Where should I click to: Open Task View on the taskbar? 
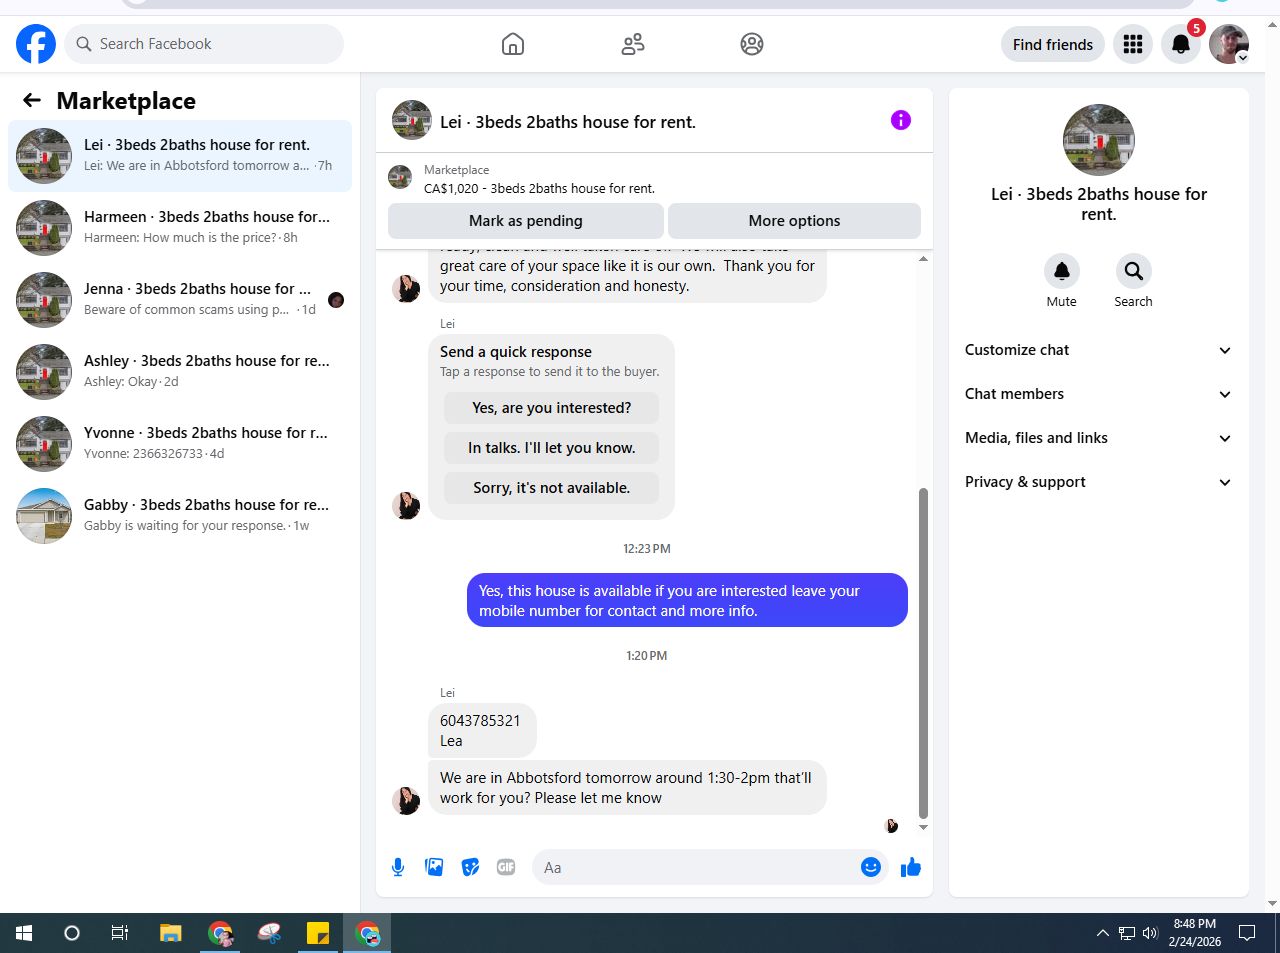click(120, 933)
